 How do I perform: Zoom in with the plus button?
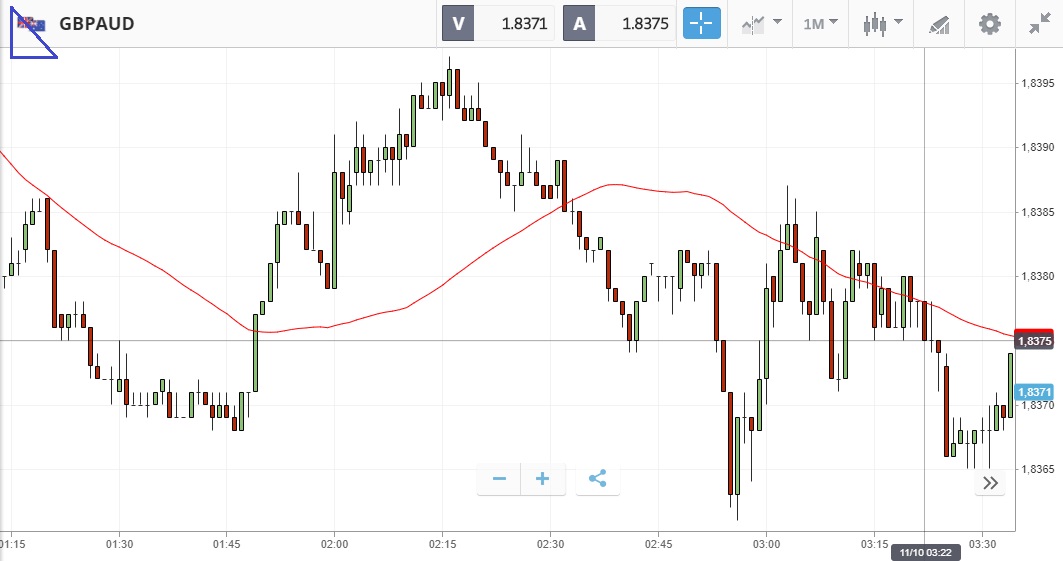click(x=543, y=479)
